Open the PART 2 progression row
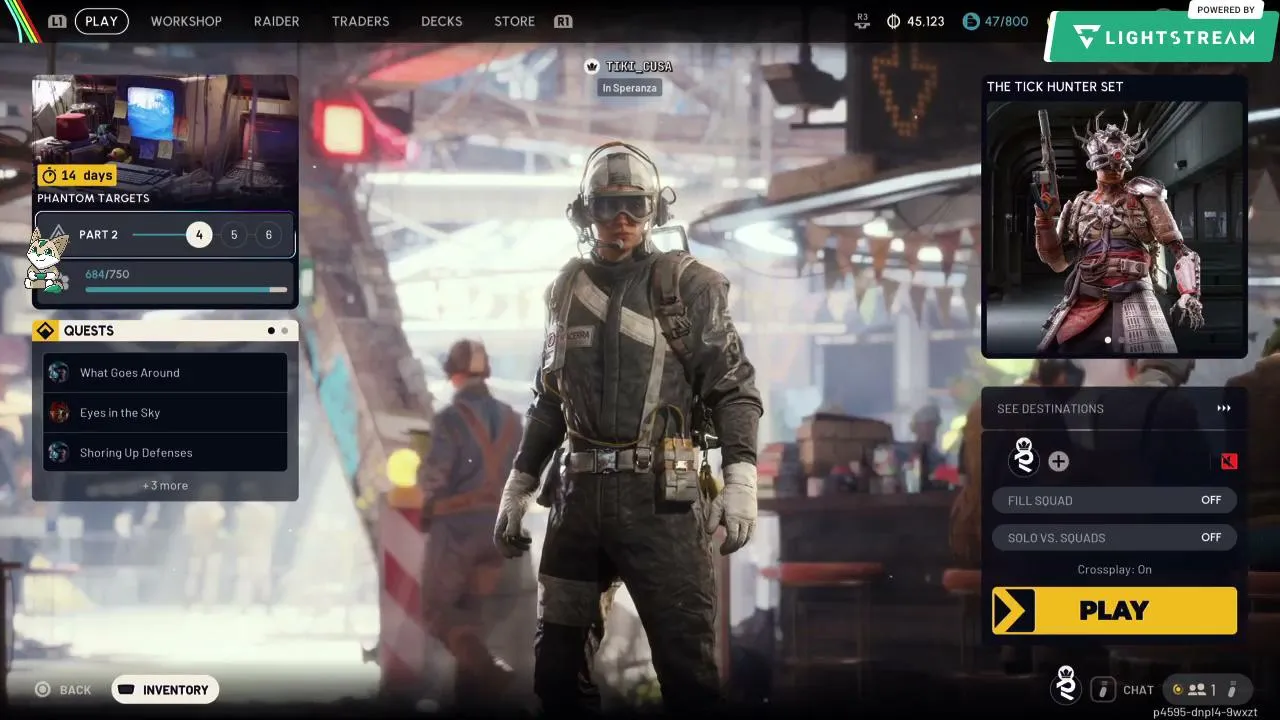This screenshot has width=1280, height=720. 166,235
